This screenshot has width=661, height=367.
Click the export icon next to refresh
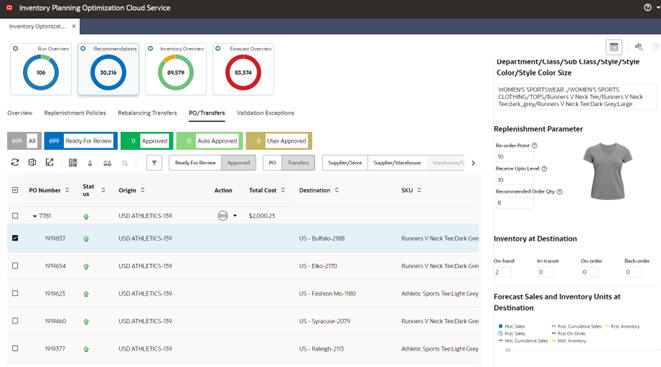[x=32, y=162]
